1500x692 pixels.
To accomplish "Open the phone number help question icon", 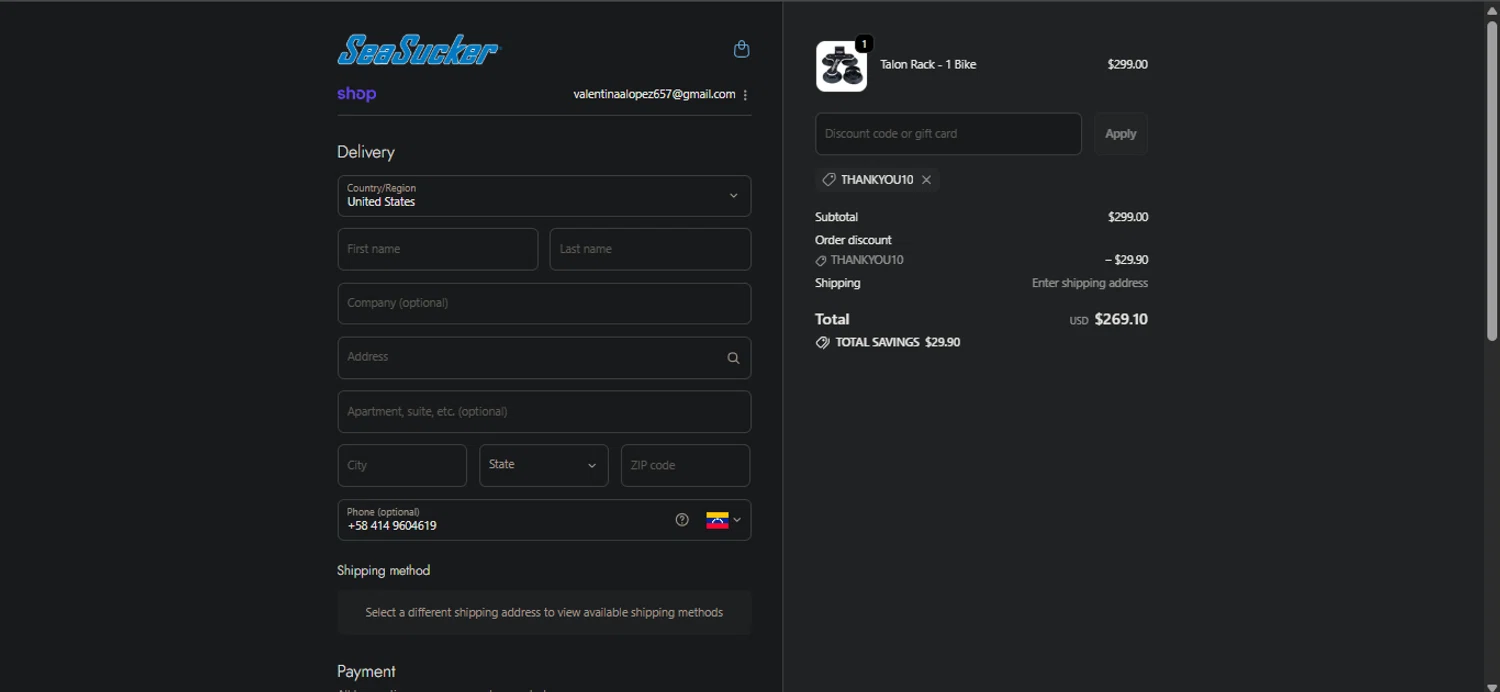I will pos(682,520).
